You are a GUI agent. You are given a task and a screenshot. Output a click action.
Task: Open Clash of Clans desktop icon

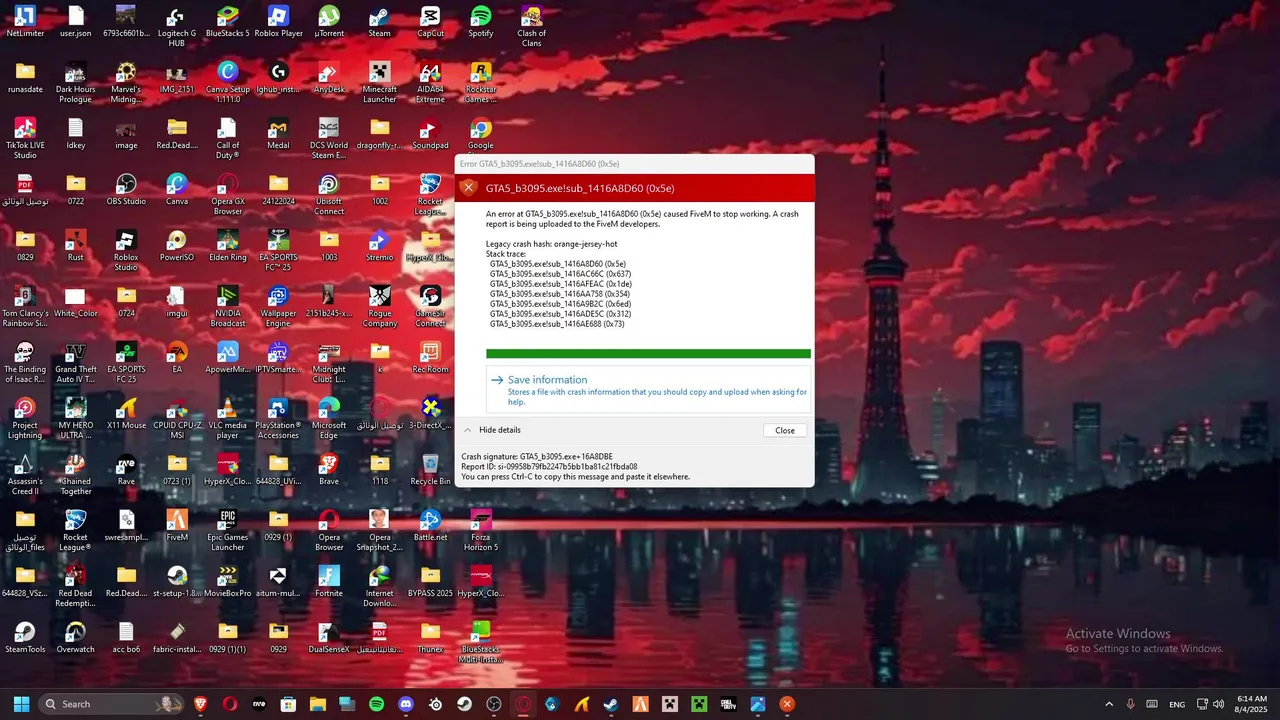click(532, 26)
